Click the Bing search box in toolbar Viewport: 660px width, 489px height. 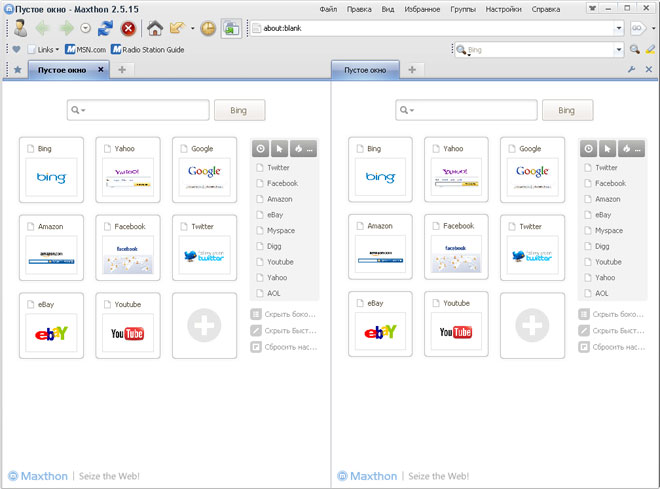tap(540, 50)
